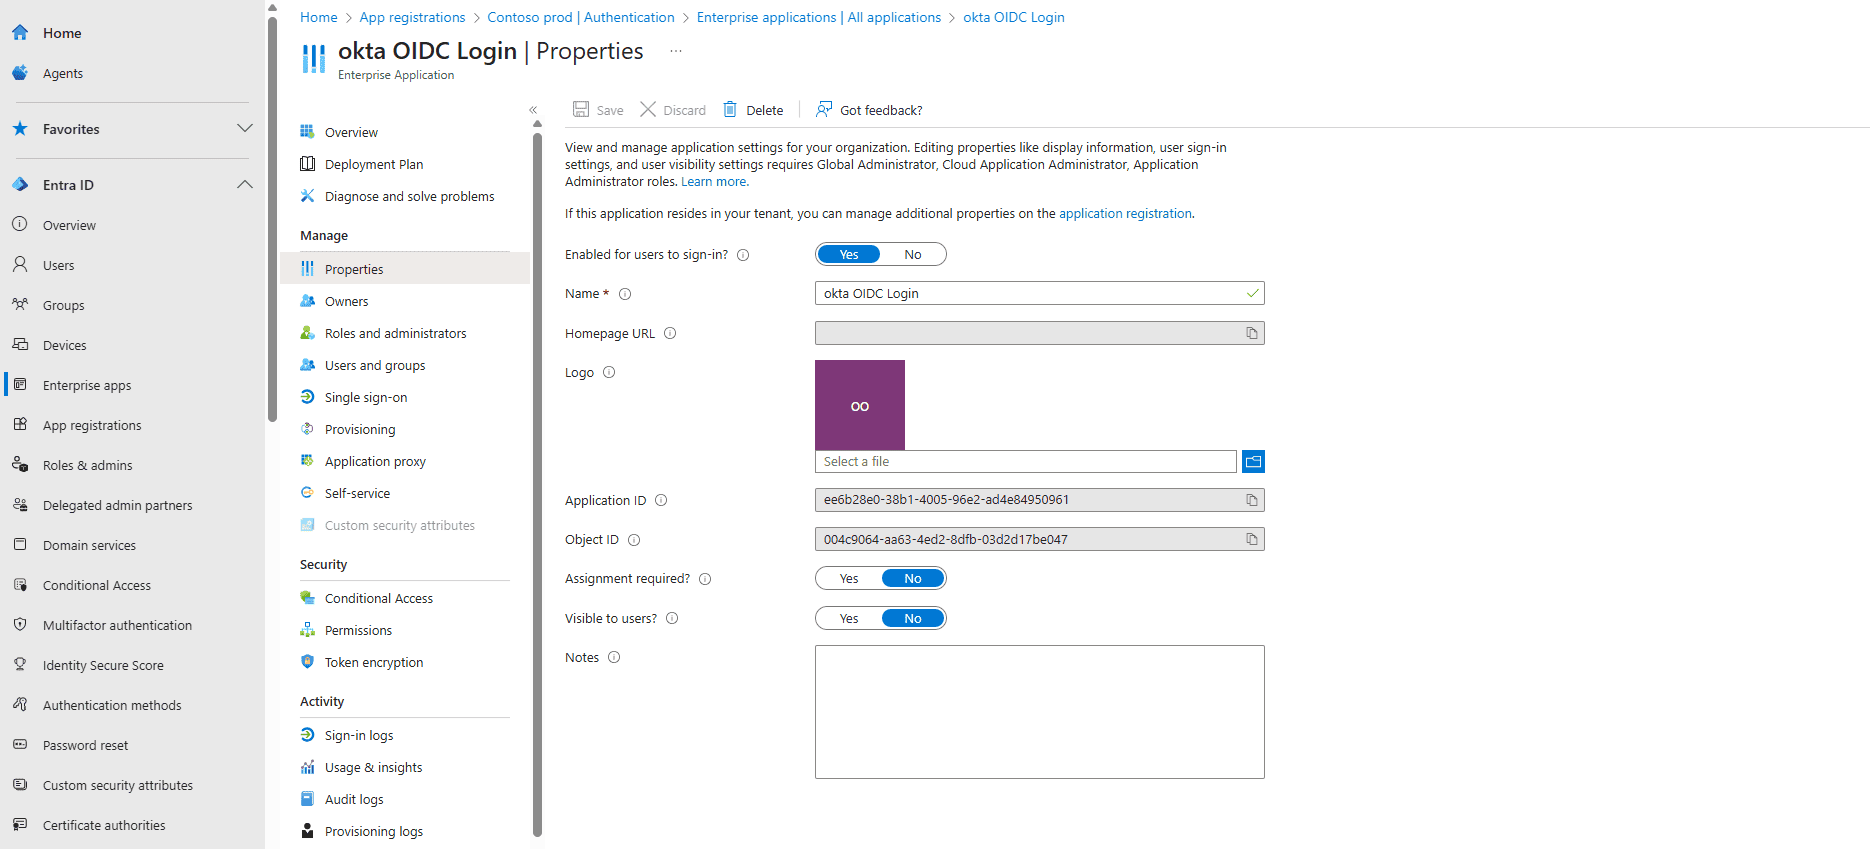Click the Deployment Plan book icon
The width and height of the screenshot is (1870, 849).
point(308,164)
